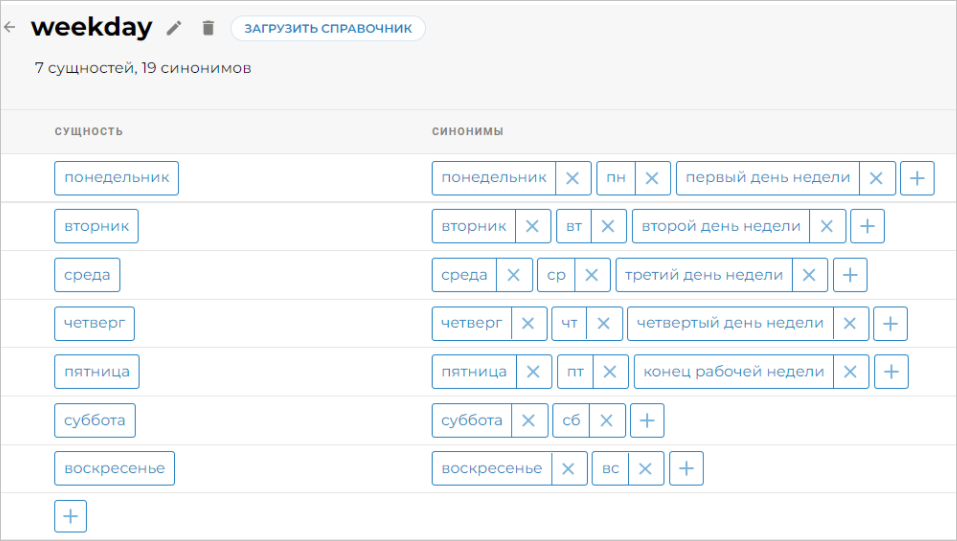This screenshot has height=541, width=957.
Task: Add a synonym for суббота
Action: click(x=647, y=421)
